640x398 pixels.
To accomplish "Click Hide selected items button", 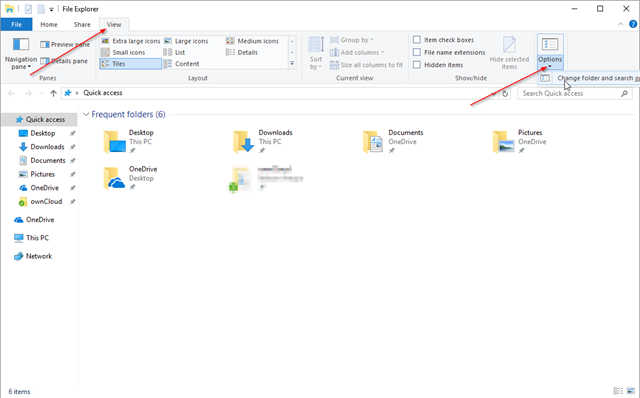I will pos(509,53).
